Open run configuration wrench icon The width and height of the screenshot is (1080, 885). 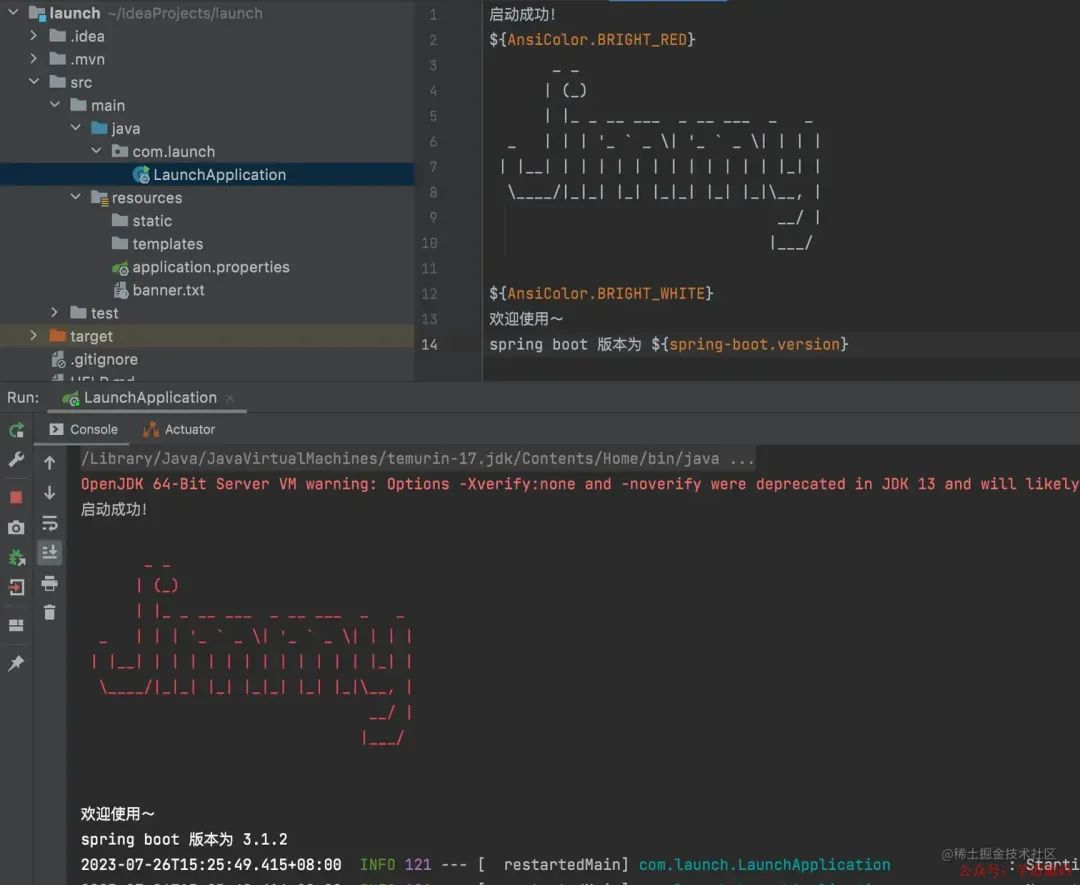[x=17, y=459]
